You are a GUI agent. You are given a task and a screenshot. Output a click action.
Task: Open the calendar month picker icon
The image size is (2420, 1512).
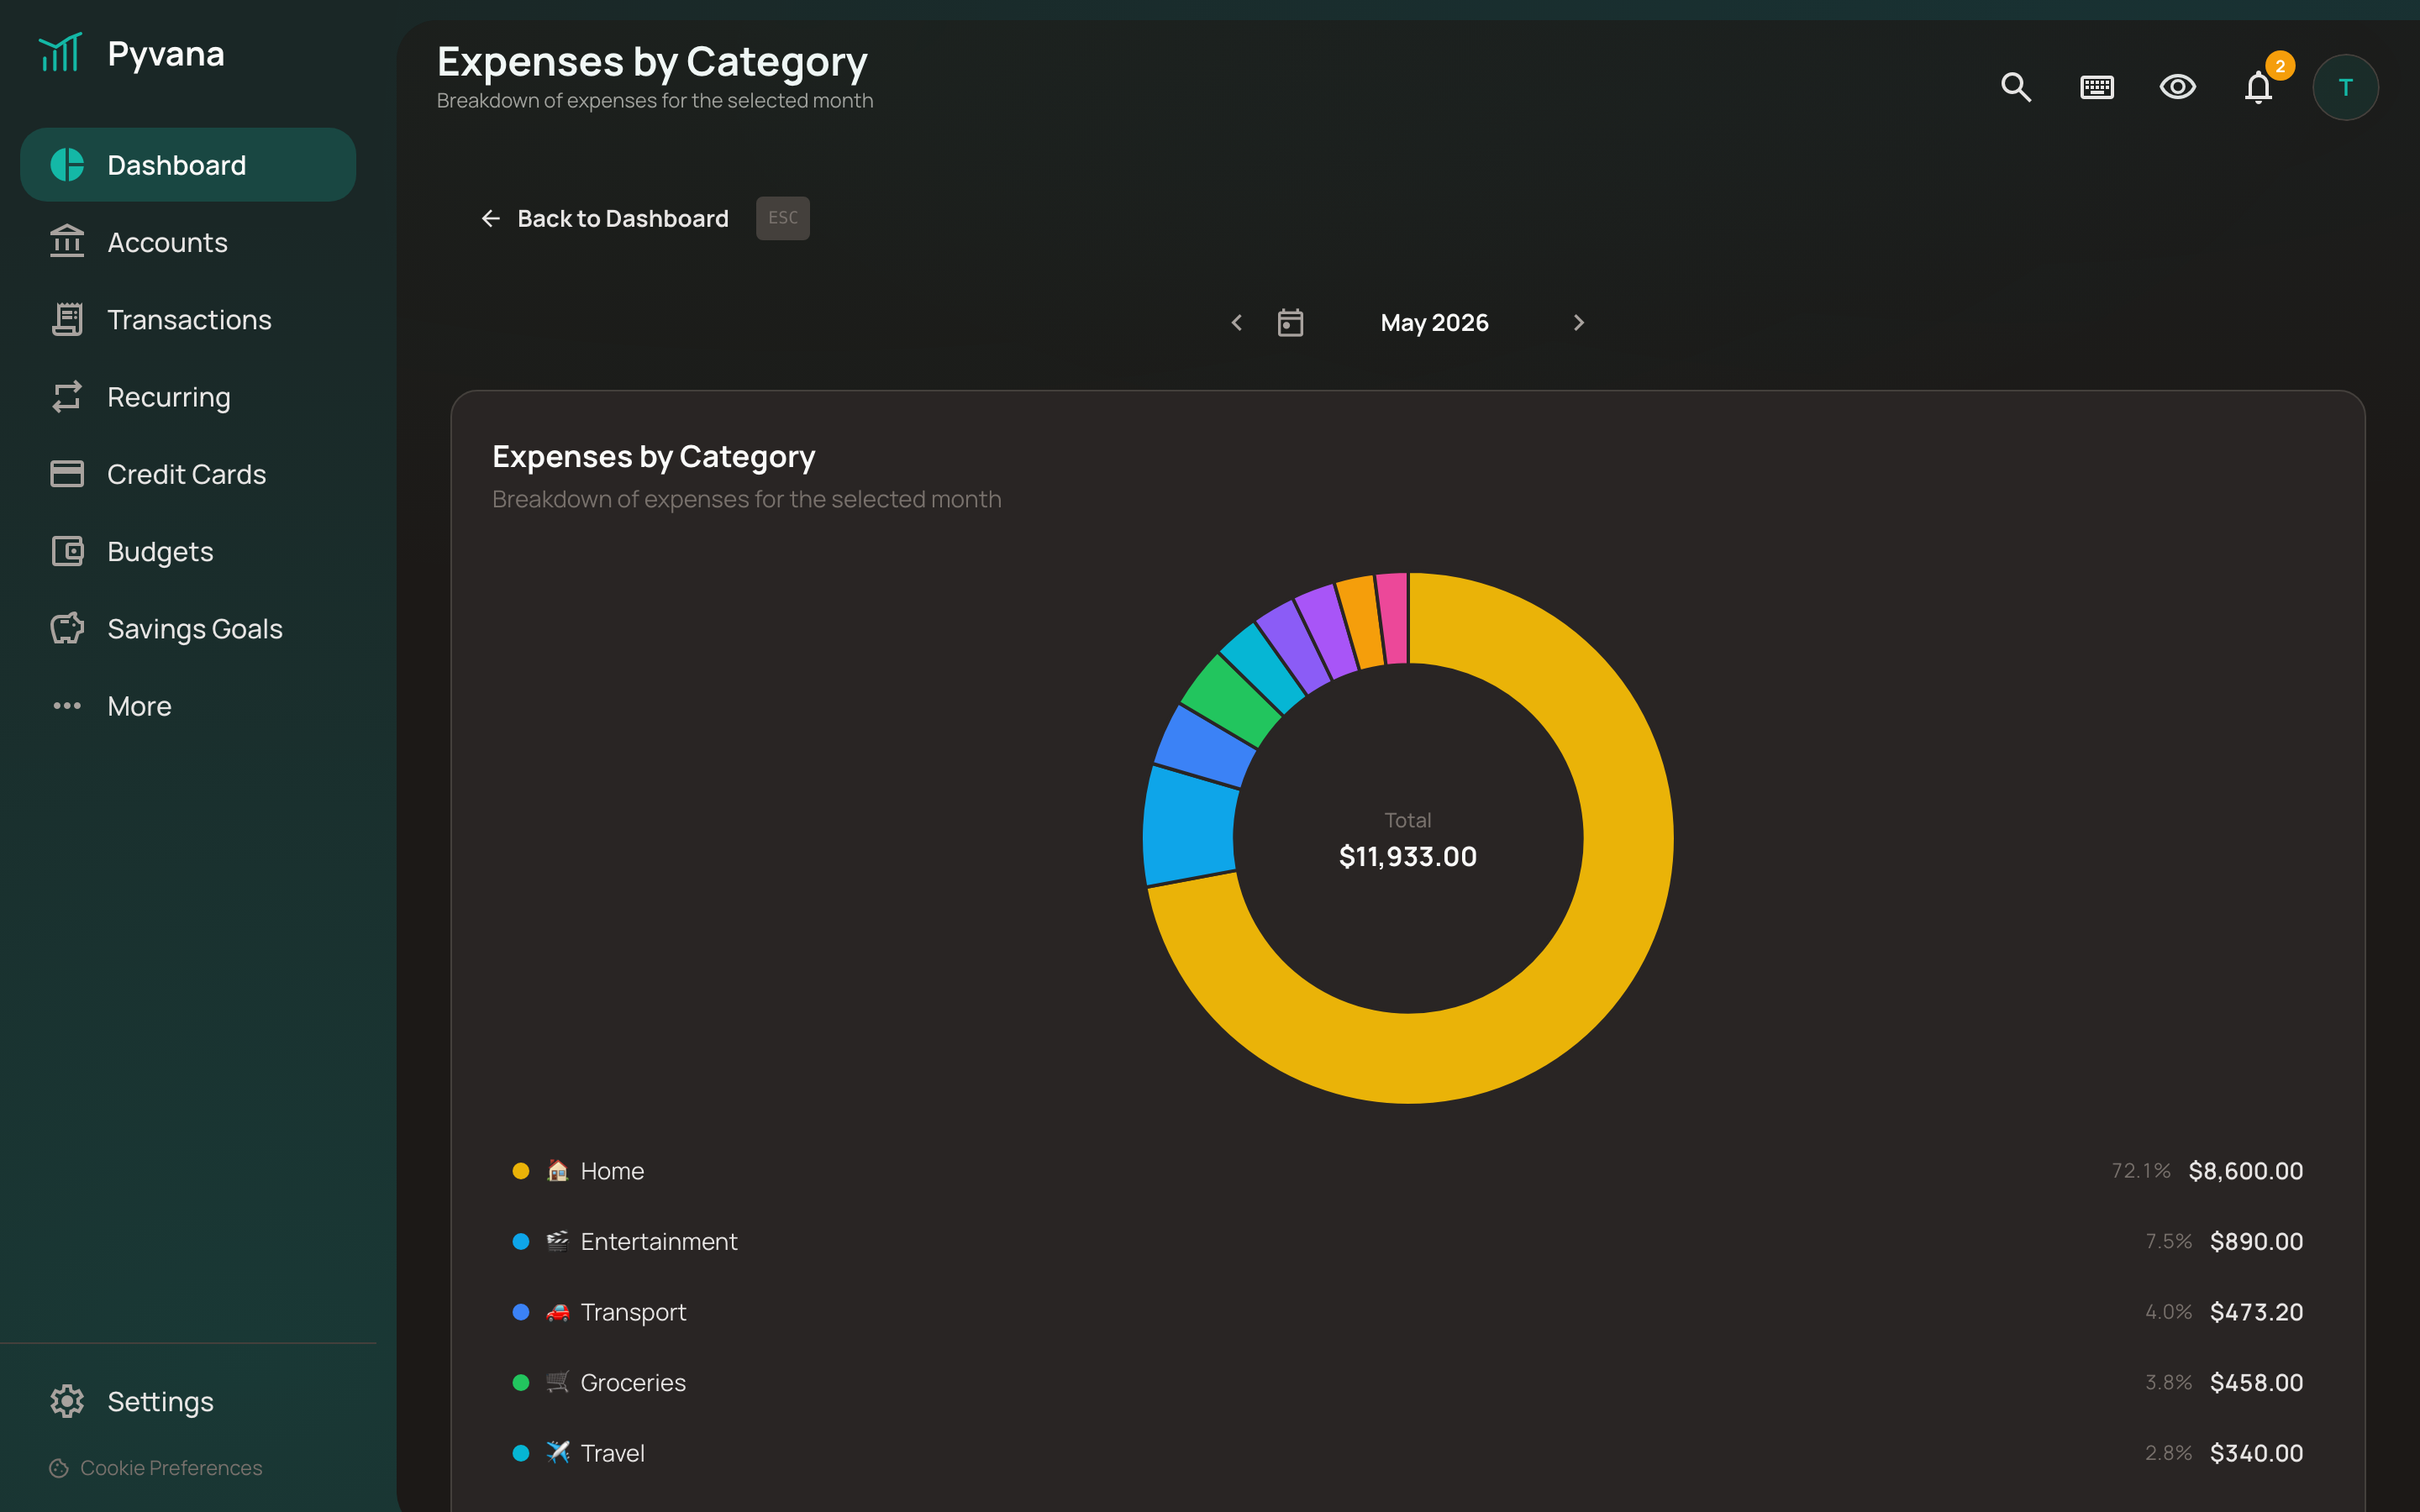[x=1290, y=323]
